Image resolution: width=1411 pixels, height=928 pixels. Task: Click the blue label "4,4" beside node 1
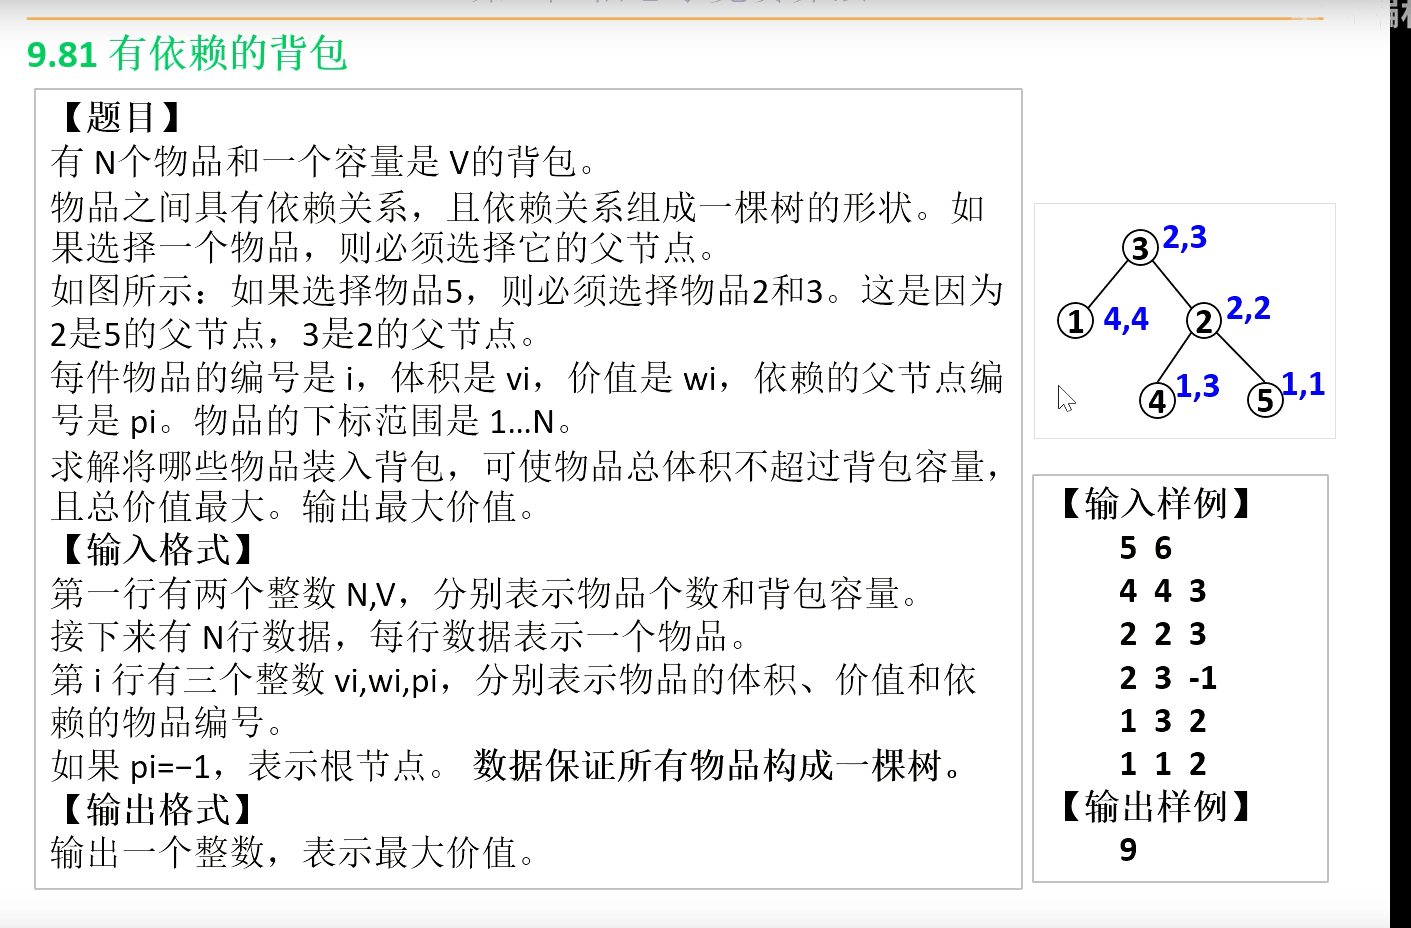pyautogui.click(x=1126, y=319)
